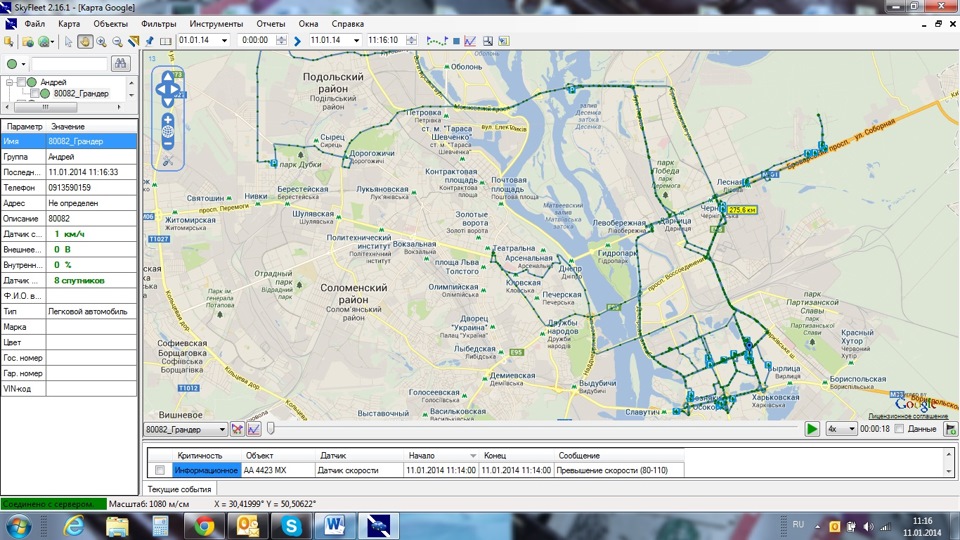Open the chart graph toolbar icon
This screenshot has width=960, height=540.
pos(470,41)
